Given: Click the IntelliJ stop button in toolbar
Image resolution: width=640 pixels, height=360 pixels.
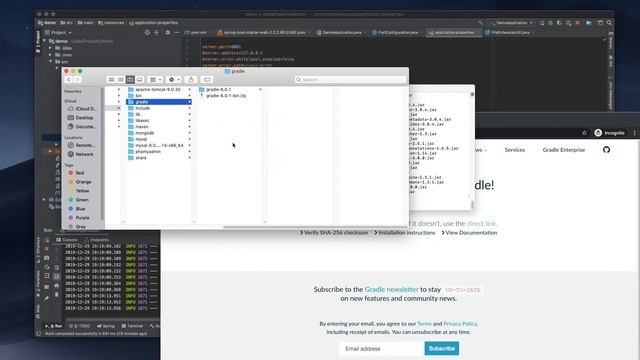Looking at the screenshot, I should click(578, 23).
